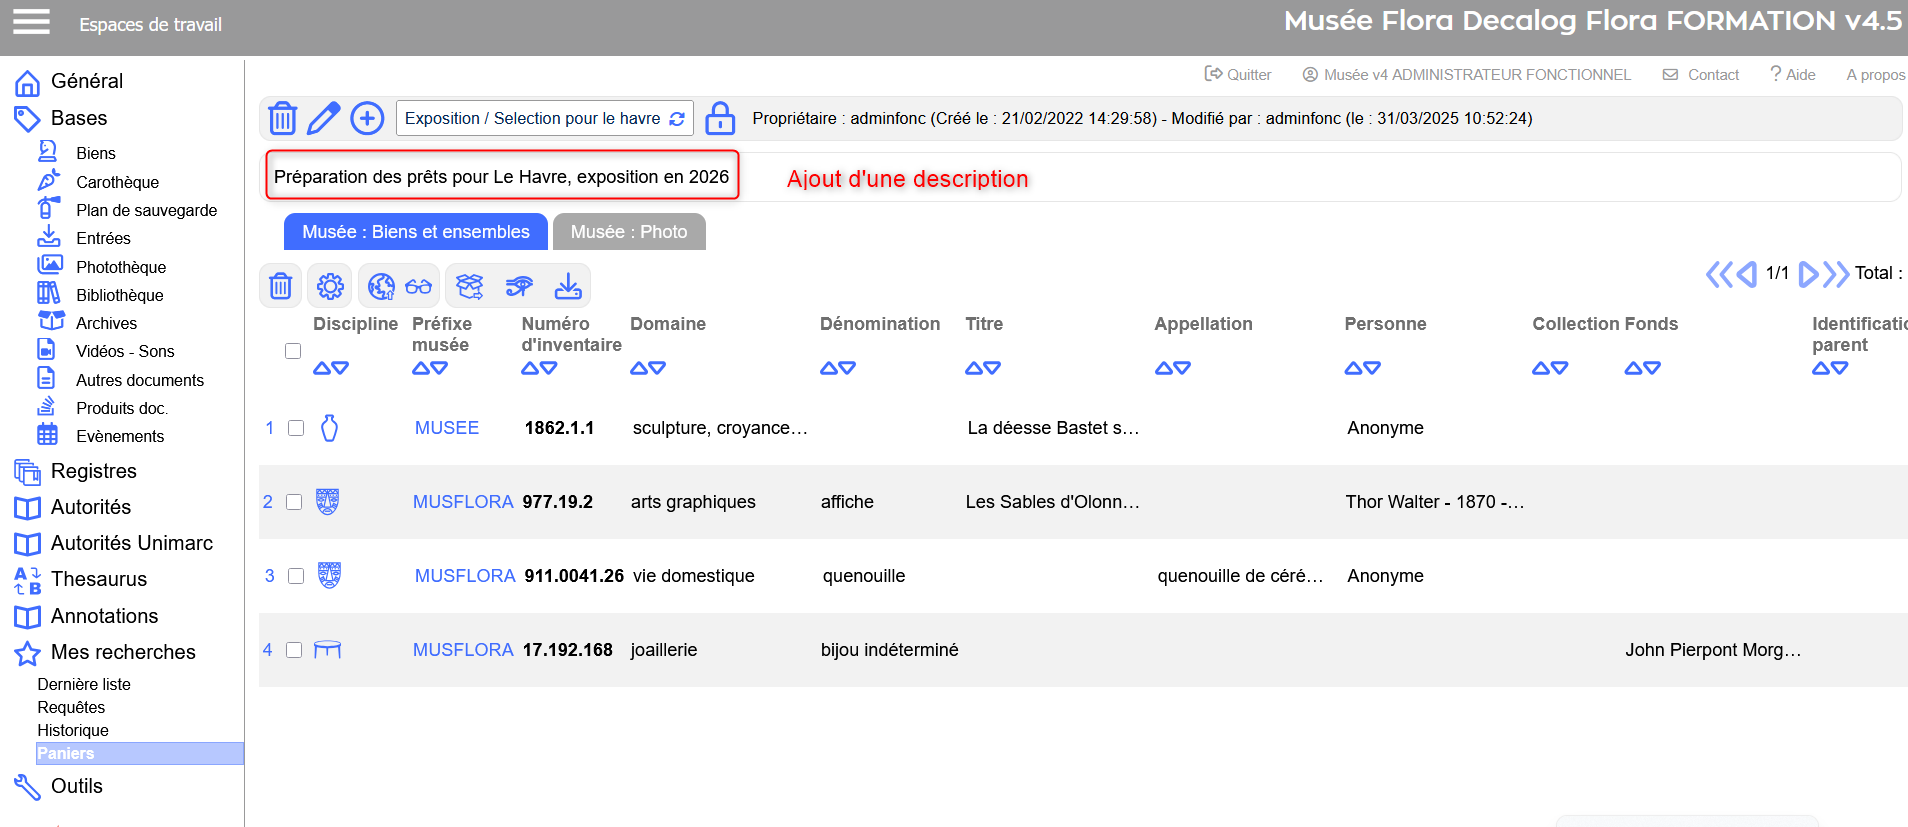Select the Musée : Biens et ensembles tab
The height and width of the screenshot is (827, 1908).
(x=416, y=232)
